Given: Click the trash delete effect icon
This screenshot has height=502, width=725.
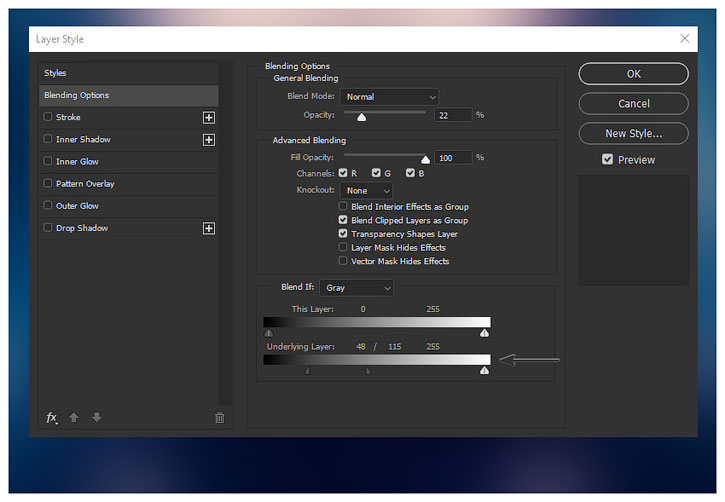Looking at the screenshot, I should click(x=220, y=417).
